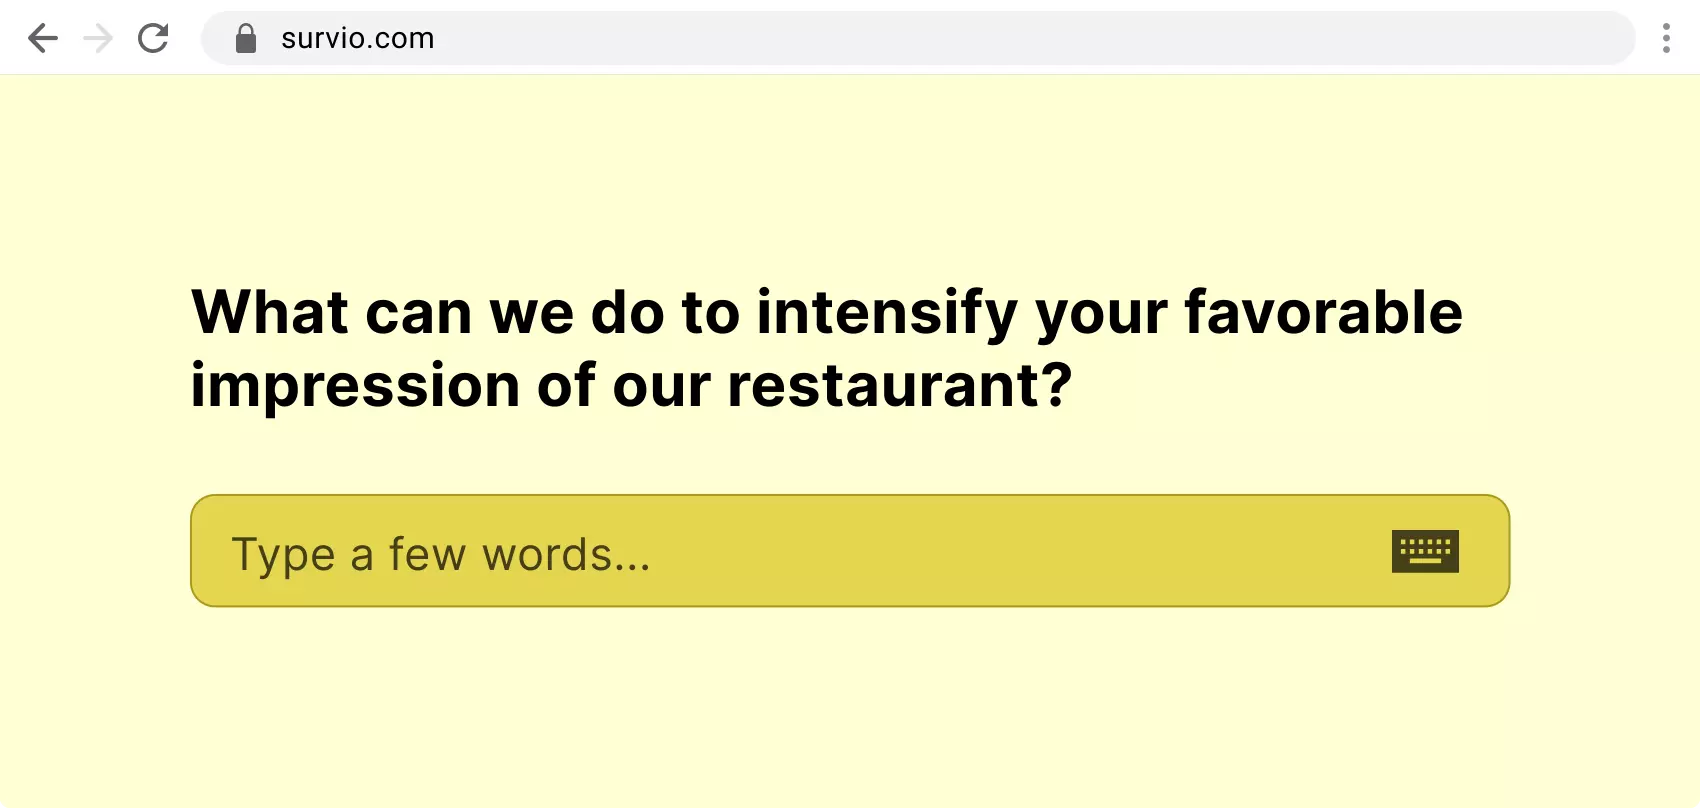
Task: Click the 'survio.com' URL text
Action: tap(358, 39)
